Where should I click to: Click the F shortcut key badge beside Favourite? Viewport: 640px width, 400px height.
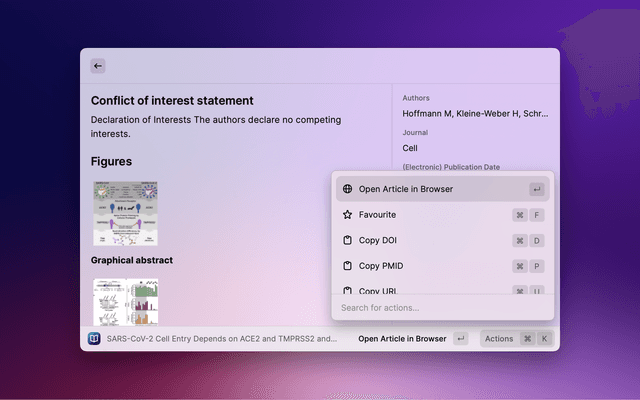pos(537,215)
